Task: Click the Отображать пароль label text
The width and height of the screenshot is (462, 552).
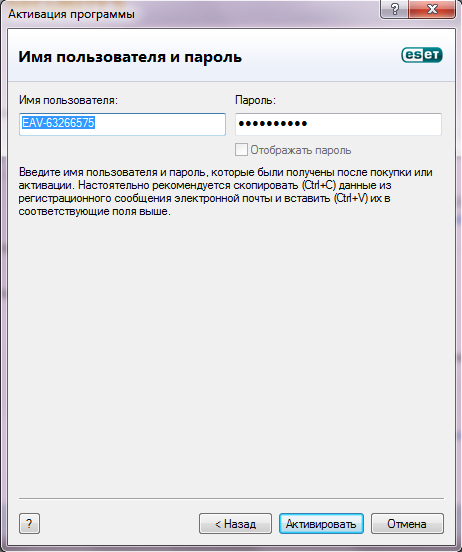Action: point(300,150)
